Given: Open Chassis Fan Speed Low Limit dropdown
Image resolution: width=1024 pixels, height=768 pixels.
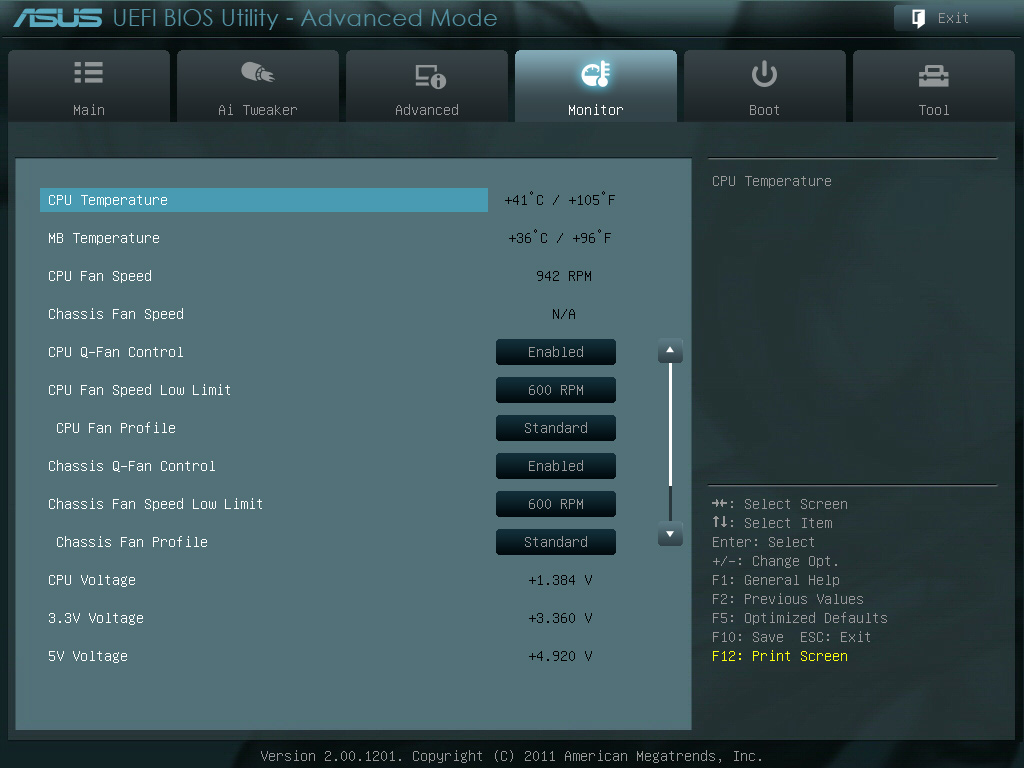Looking at the screenshot, I should (555, 504).
